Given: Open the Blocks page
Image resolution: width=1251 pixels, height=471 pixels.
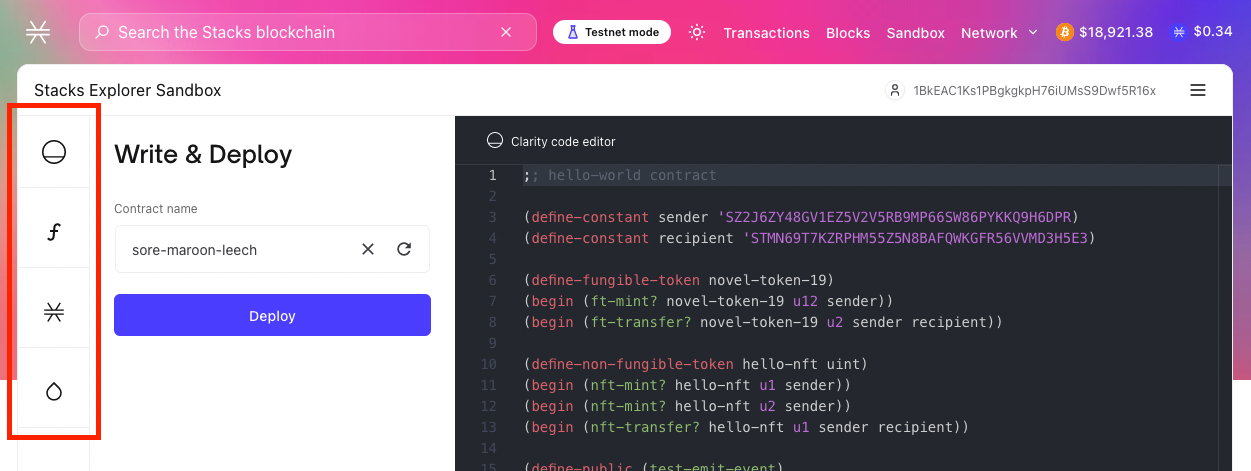Looking at the screenshot, I should pos(848,32).
